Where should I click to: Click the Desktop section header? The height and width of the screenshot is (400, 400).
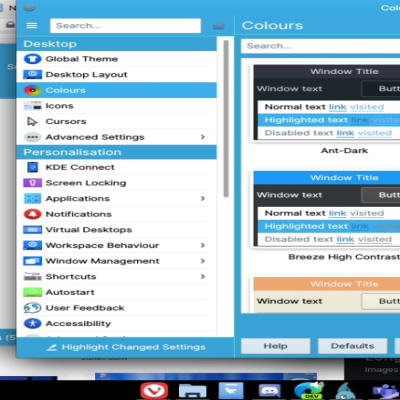(x=116, y=44)
